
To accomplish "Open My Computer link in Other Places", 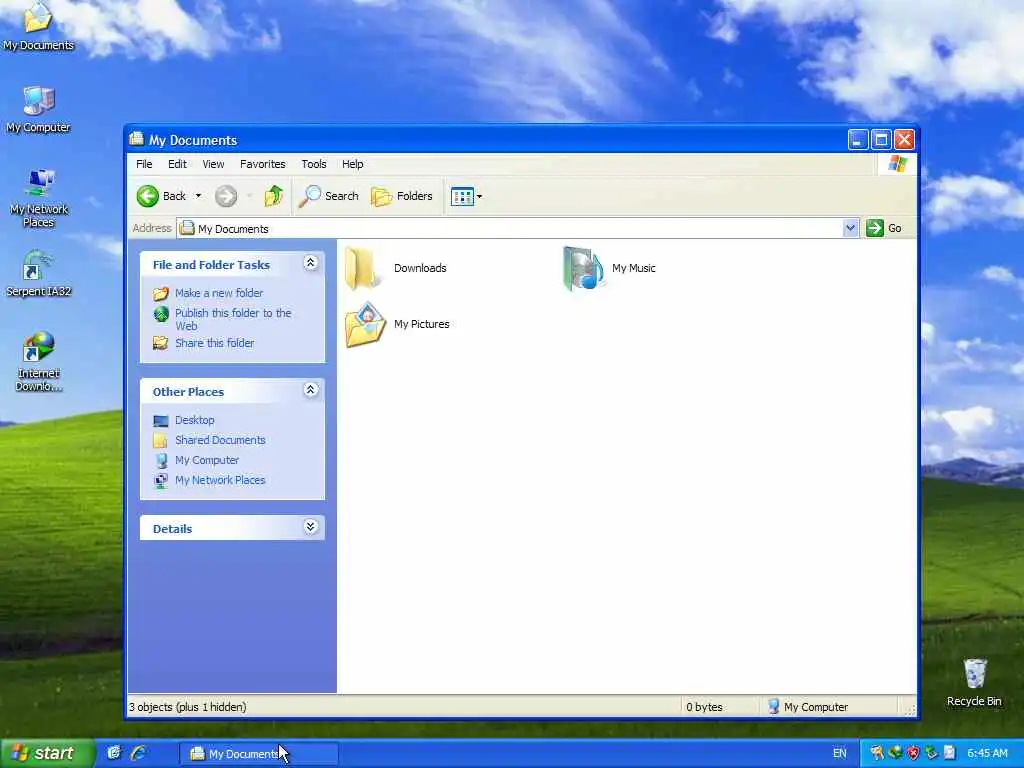I will coord(207,460).
